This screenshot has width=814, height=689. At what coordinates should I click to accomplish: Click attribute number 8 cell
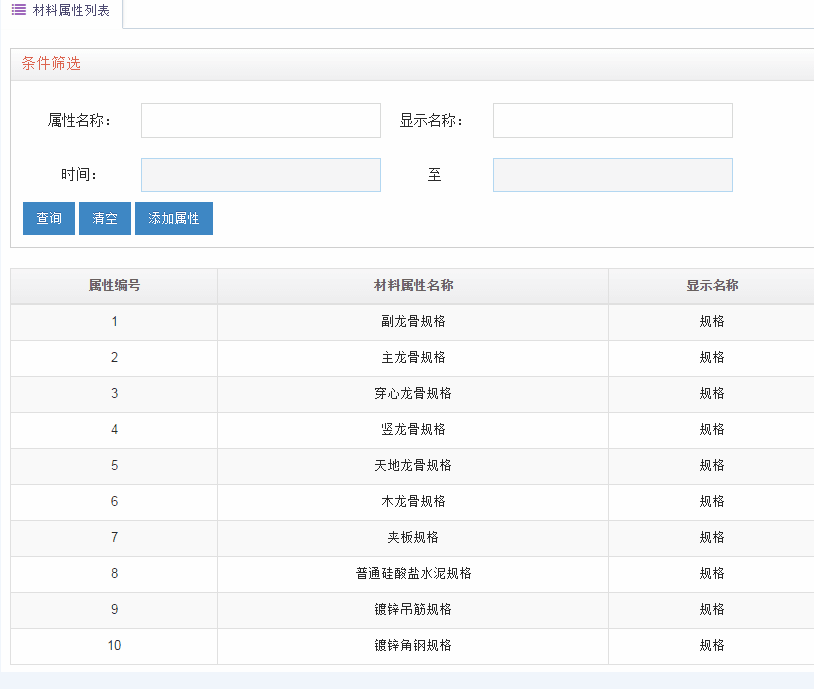coord(114,574)
